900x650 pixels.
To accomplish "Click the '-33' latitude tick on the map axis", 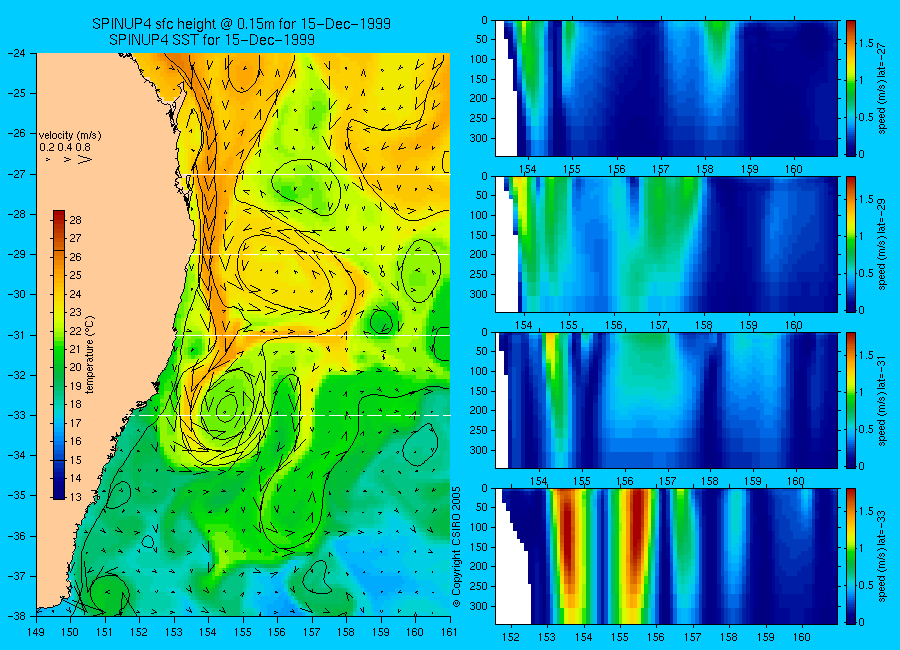I will coord(17,415).
